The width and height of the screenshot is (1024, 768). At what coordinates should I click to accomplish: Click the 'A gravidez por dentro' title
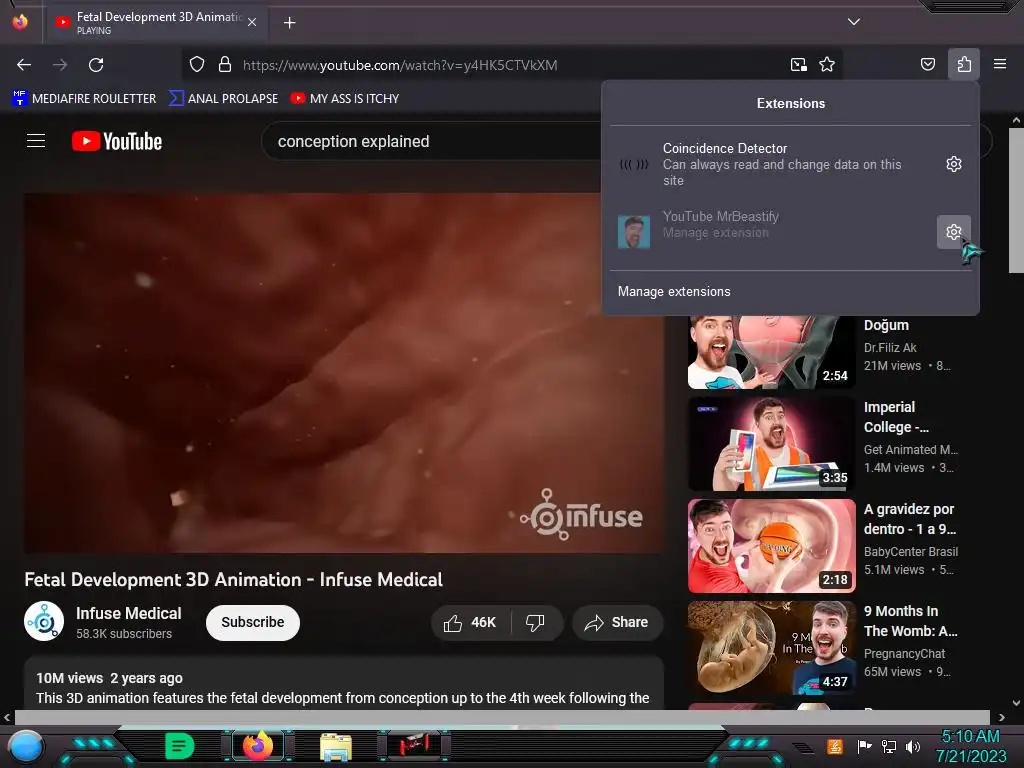tap(909, 519)
